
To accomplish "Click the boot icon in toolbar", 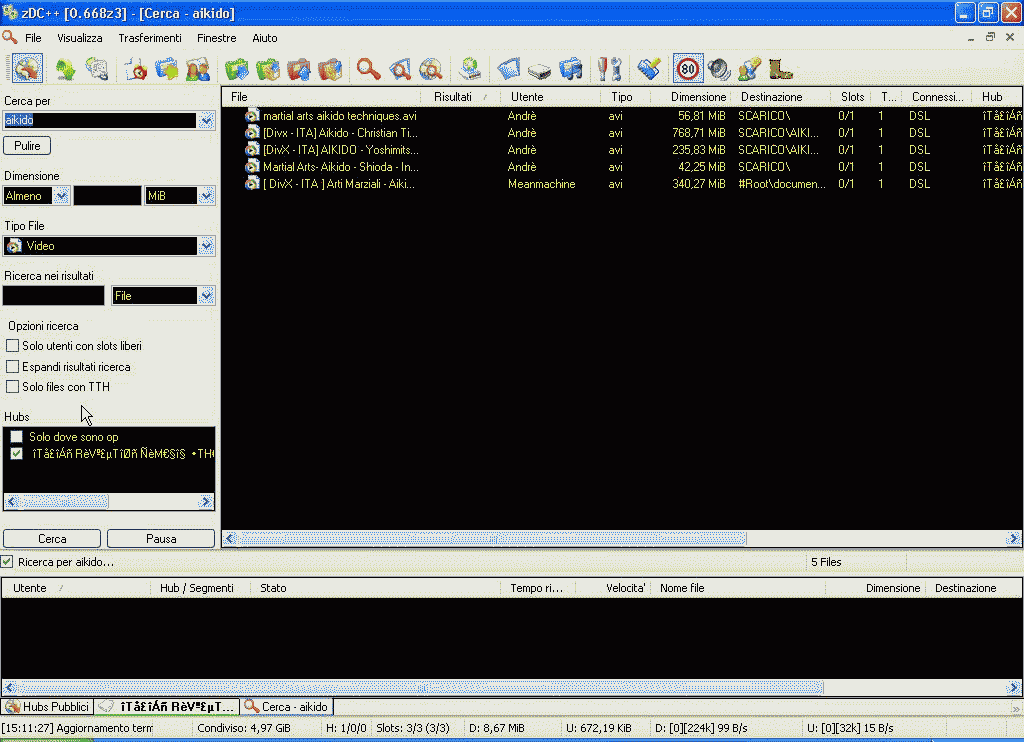I will 781,69.
